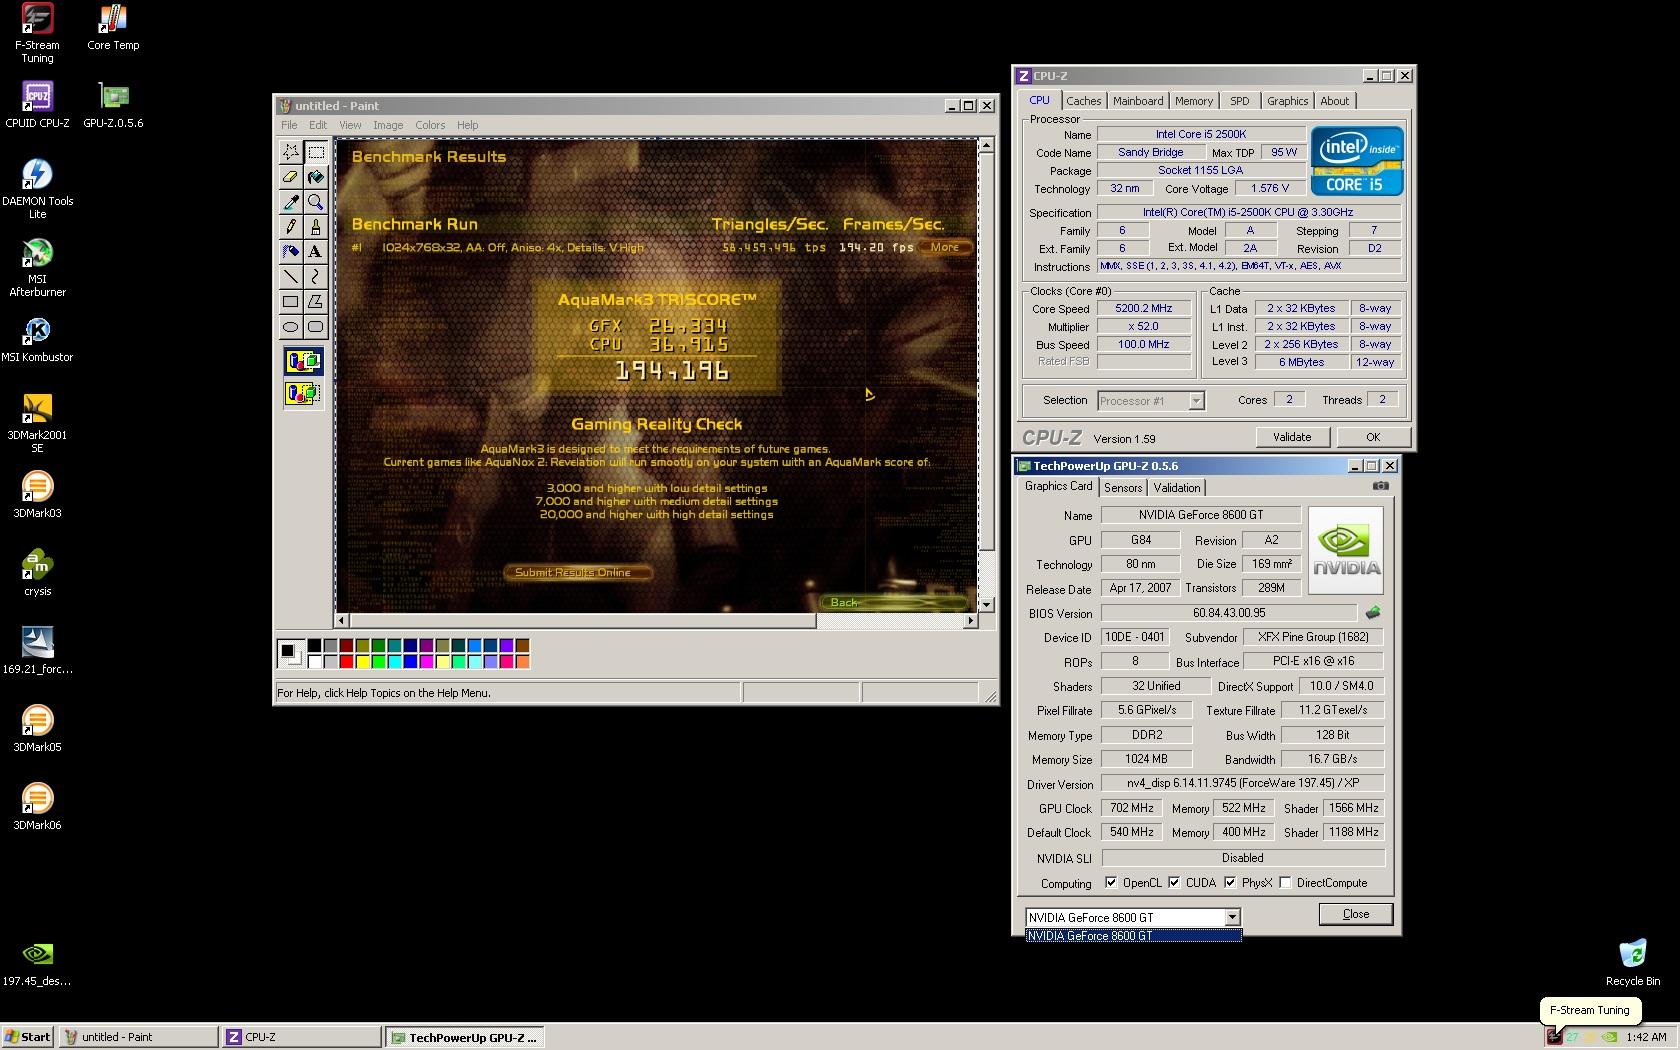Switch to the SPD tab in CPU-Z

point(1240,101)
